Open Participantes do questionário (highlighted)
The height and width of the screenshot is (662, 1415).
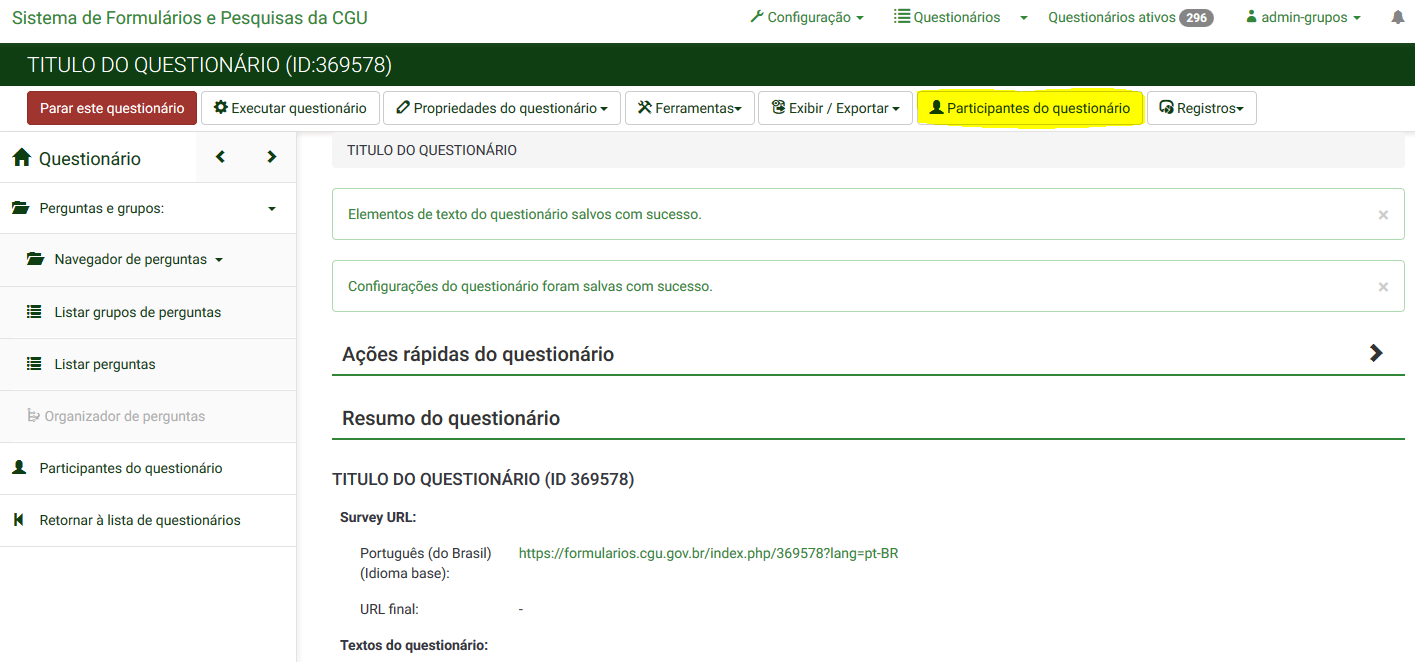click(x=1030, y=107)
